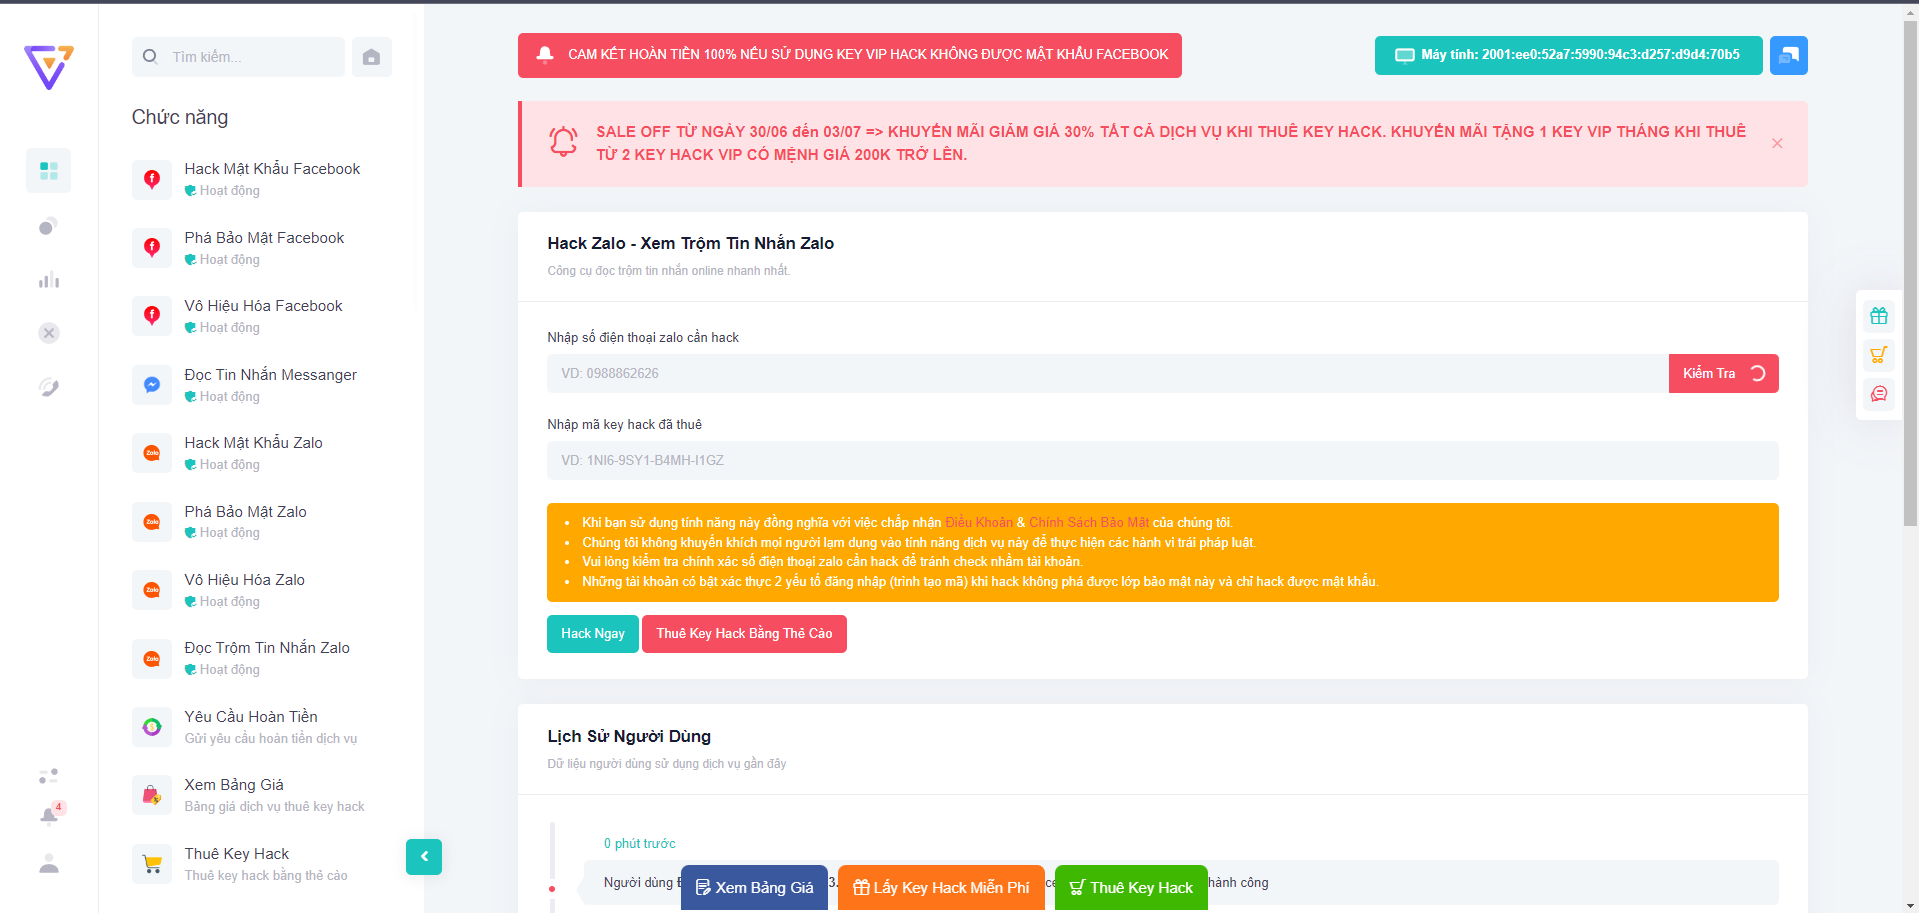This screenshot has width=1919, height=913.
Task: Click the Messenger icon for Đọc Tin Nhắn
Action: pyautogui.click(x=152, y=384)
